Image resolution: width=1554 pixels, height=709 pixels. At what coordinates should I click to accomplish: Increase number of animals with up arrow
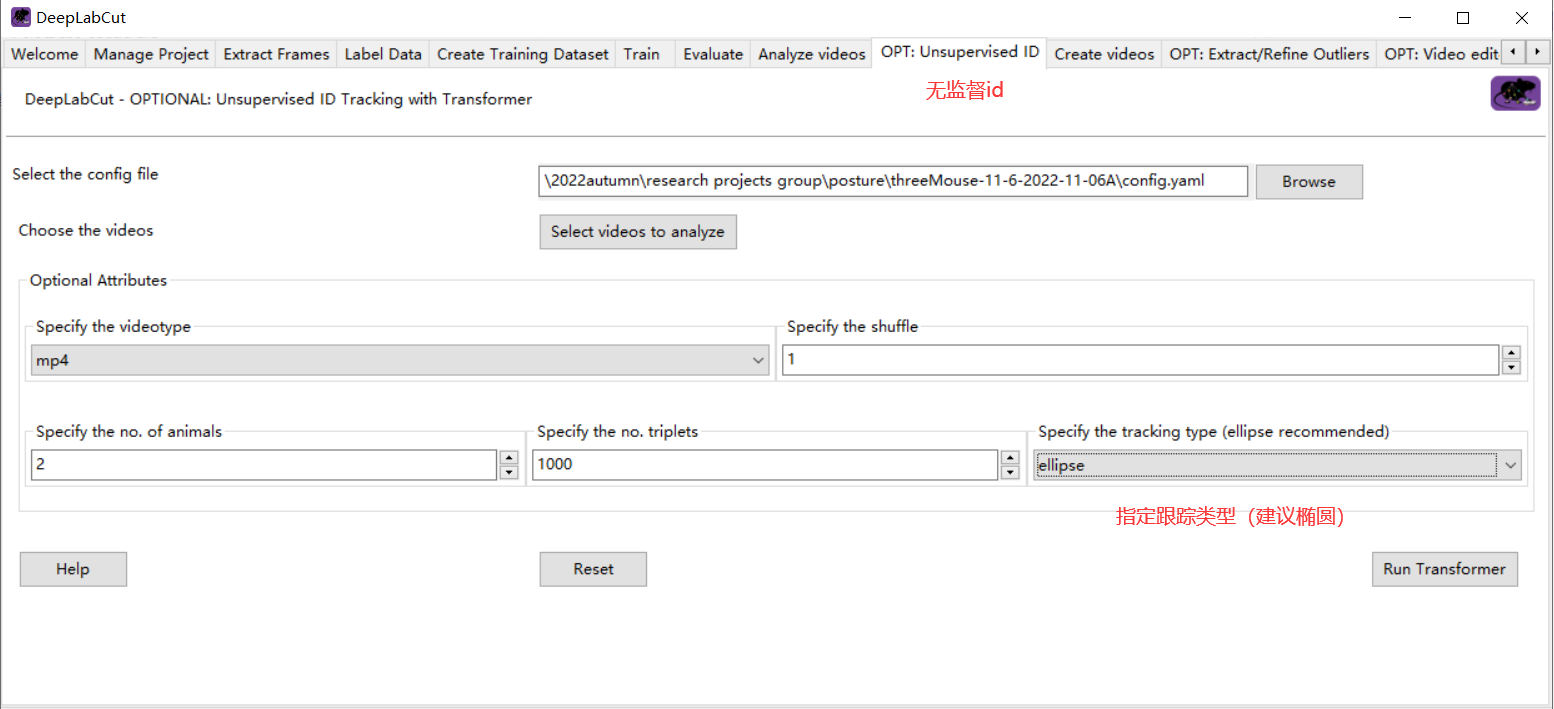[509, 457]
